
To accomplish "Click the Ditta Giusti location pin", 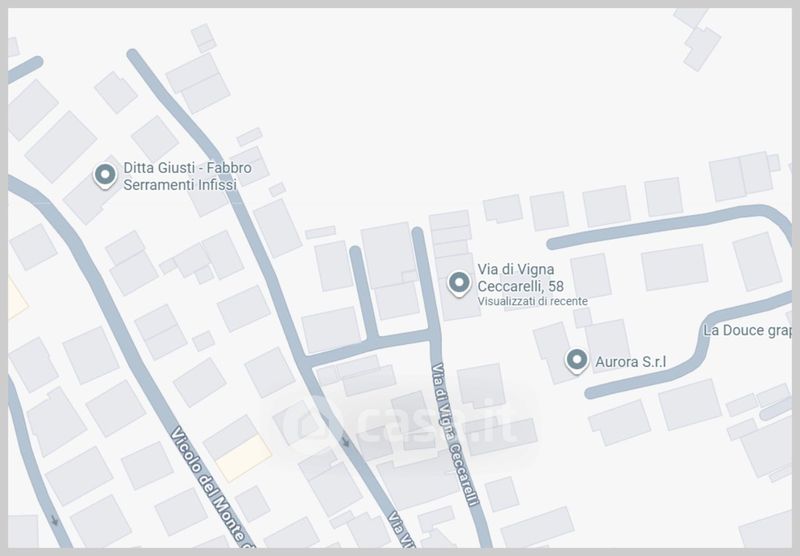I will pyautogui.click(x=105, y=176).
